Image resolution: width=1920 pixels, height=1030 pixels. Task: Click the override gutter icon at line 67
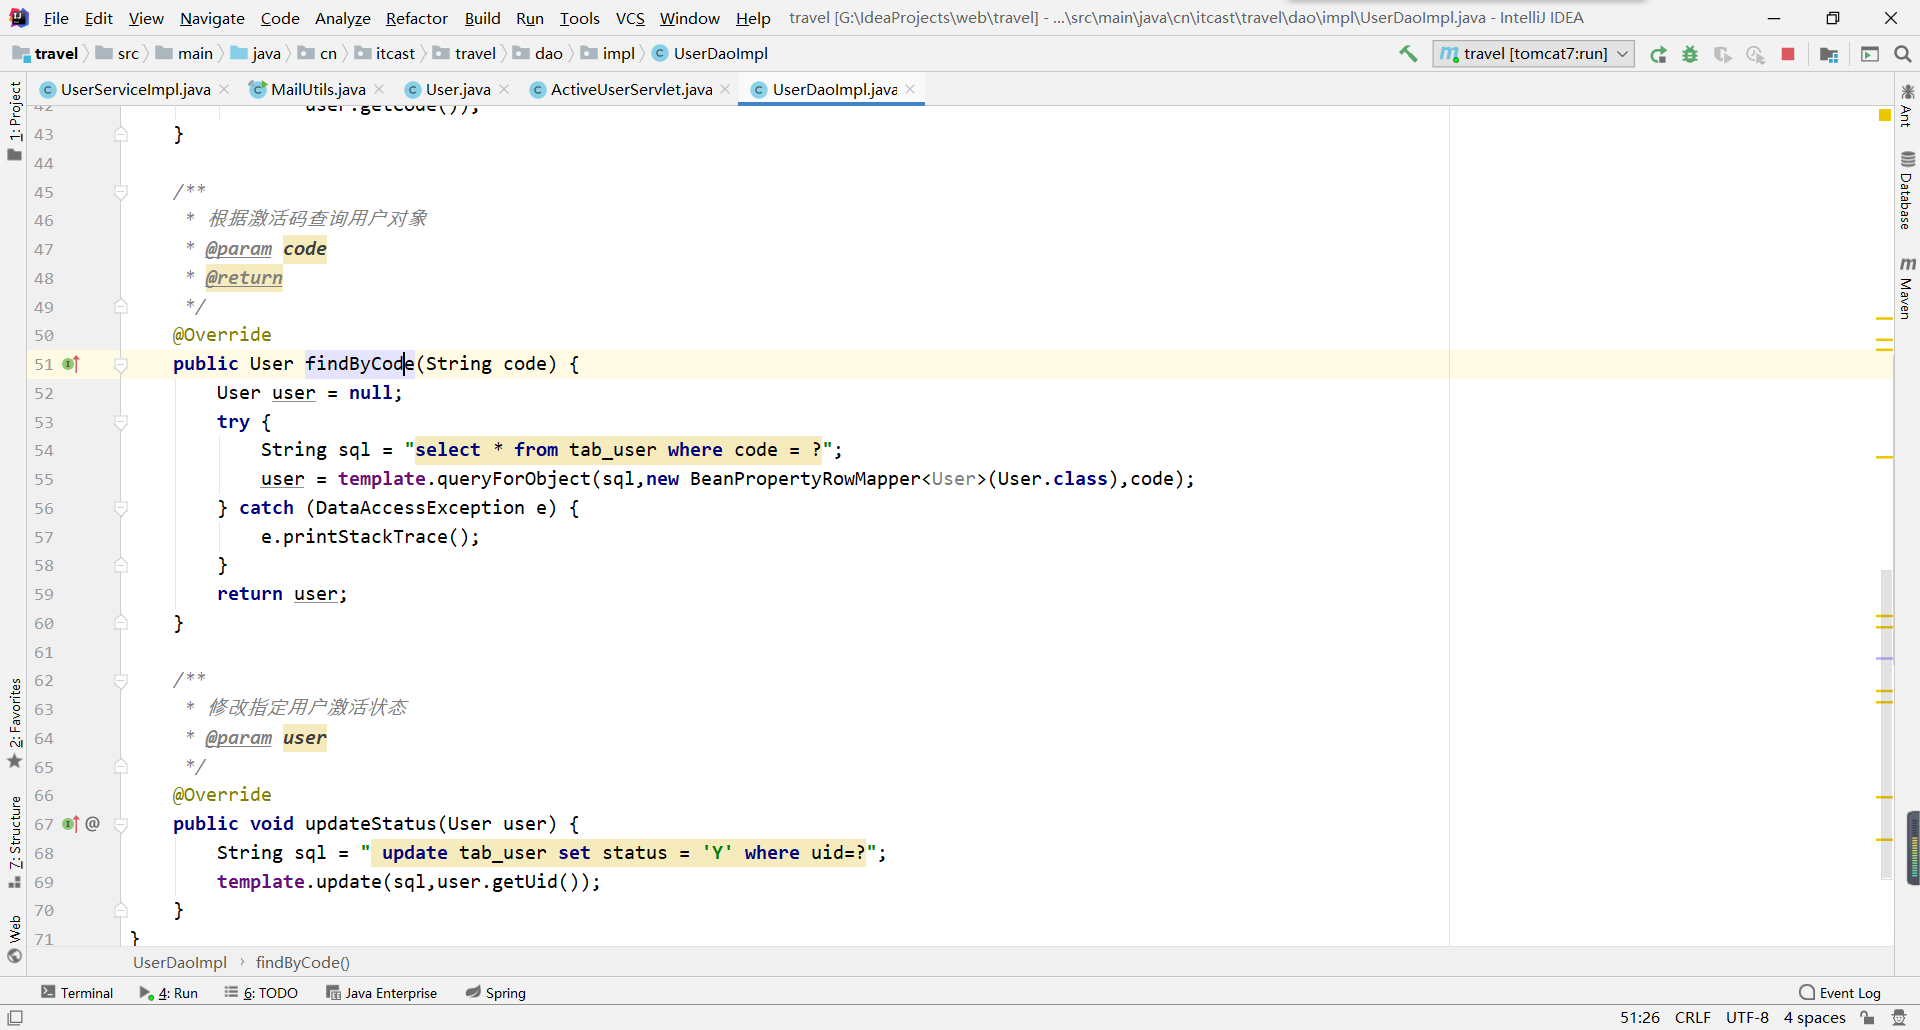click(x=71, y=824)
